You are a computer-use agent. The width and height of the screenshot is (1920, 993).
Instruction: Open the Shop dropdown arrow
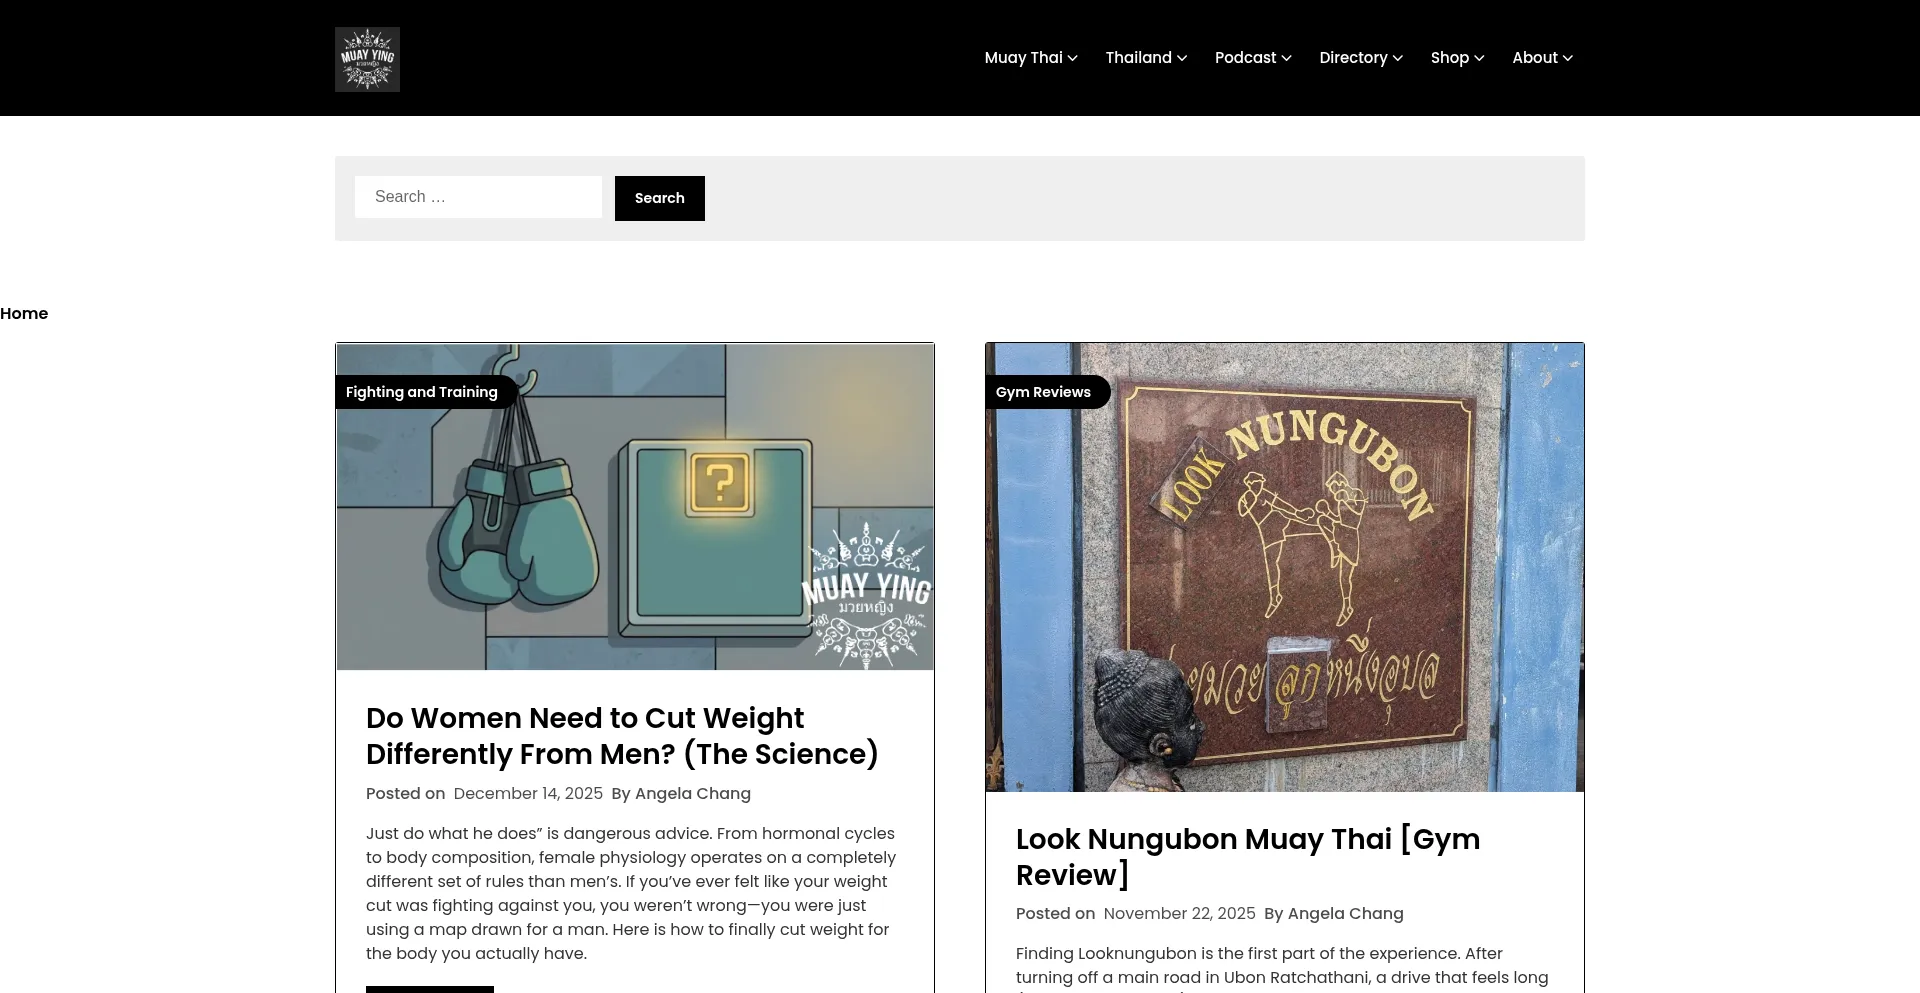(1479, 58)
